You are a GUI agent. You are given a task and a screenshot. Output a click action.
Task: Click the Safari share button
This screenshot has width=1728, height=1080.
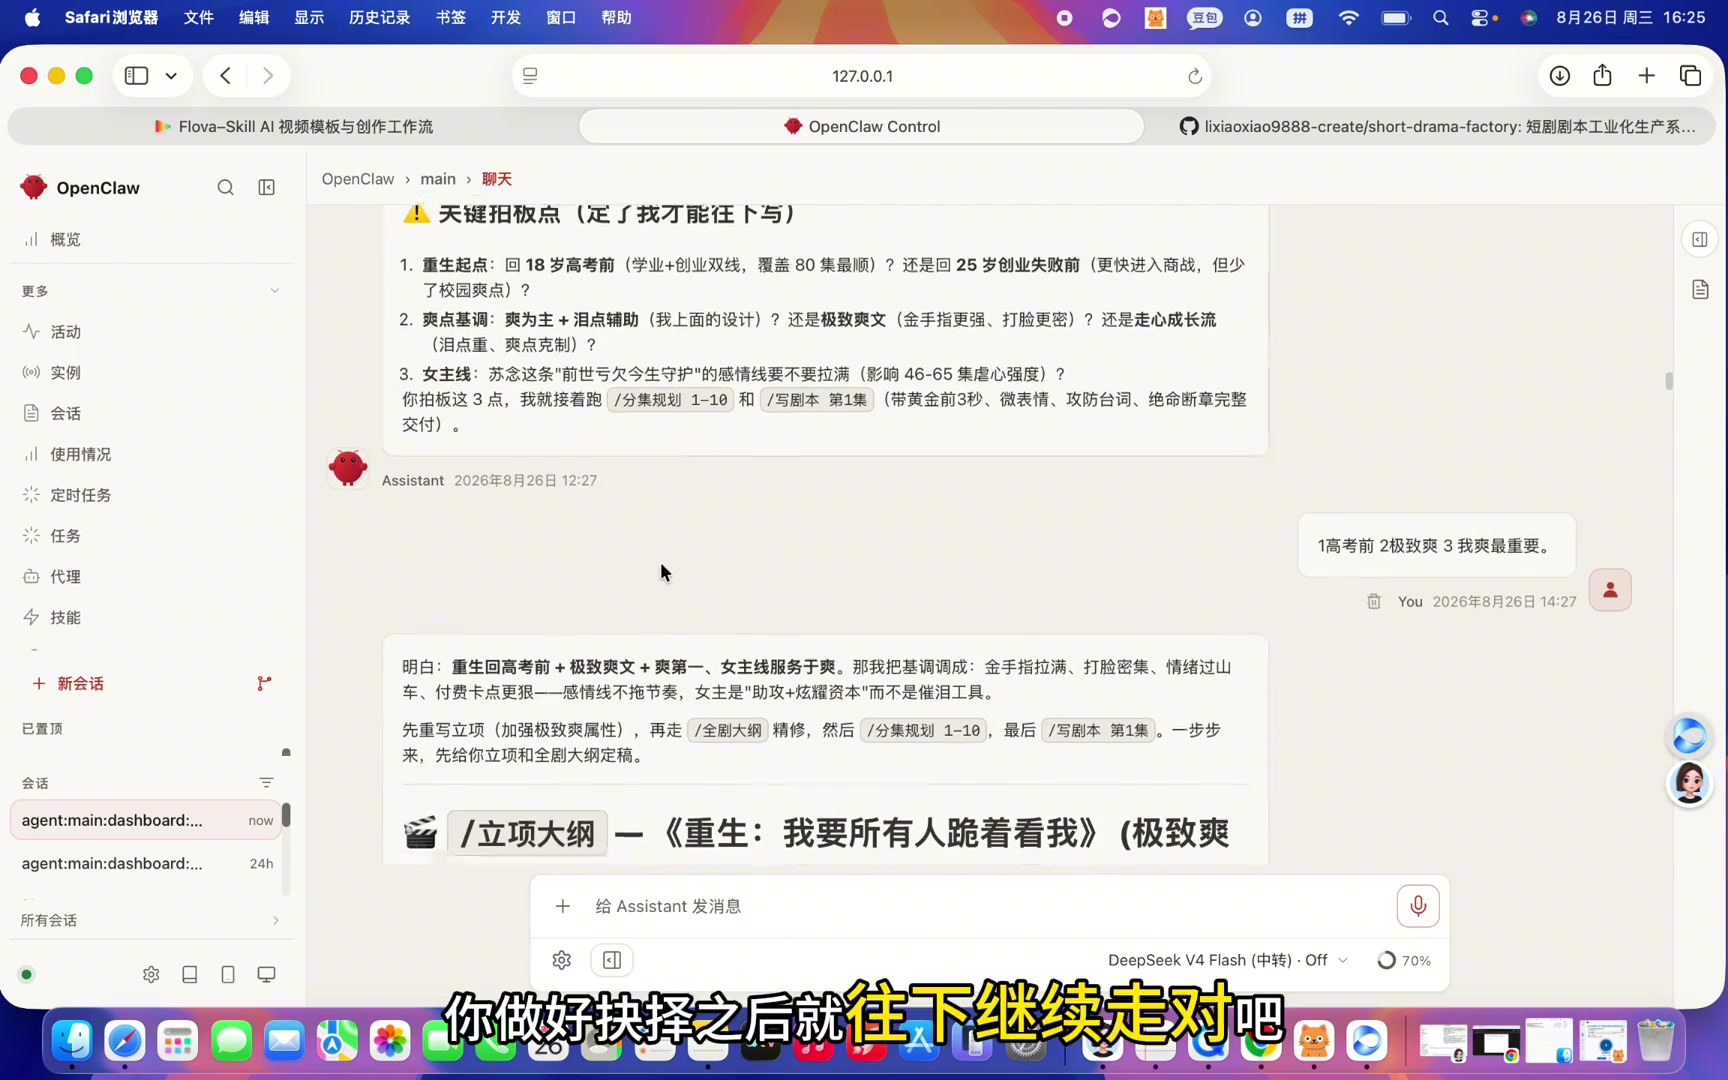pos(1602,76)
